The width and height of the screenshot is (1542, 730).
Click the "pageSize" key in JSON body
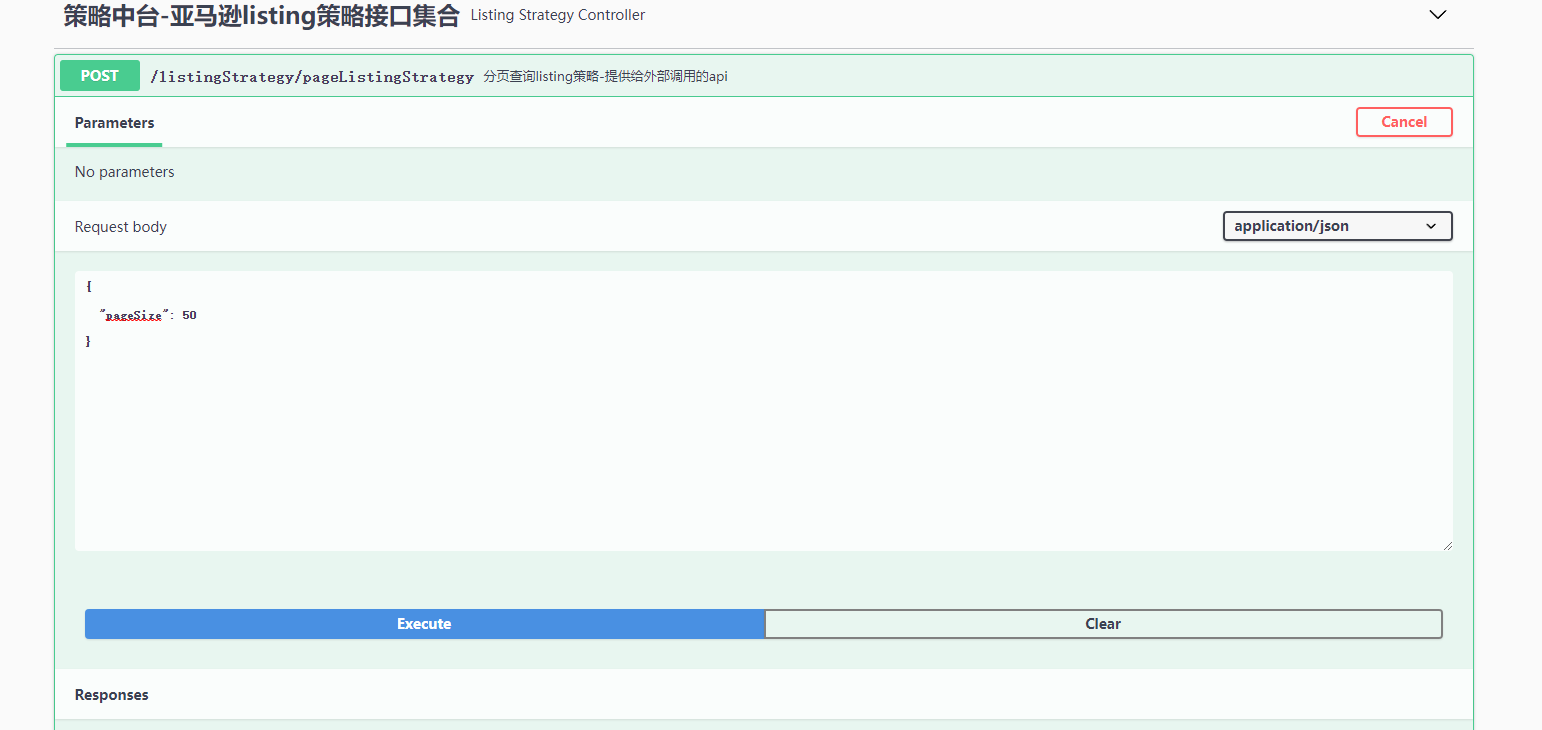pos(134,315)
